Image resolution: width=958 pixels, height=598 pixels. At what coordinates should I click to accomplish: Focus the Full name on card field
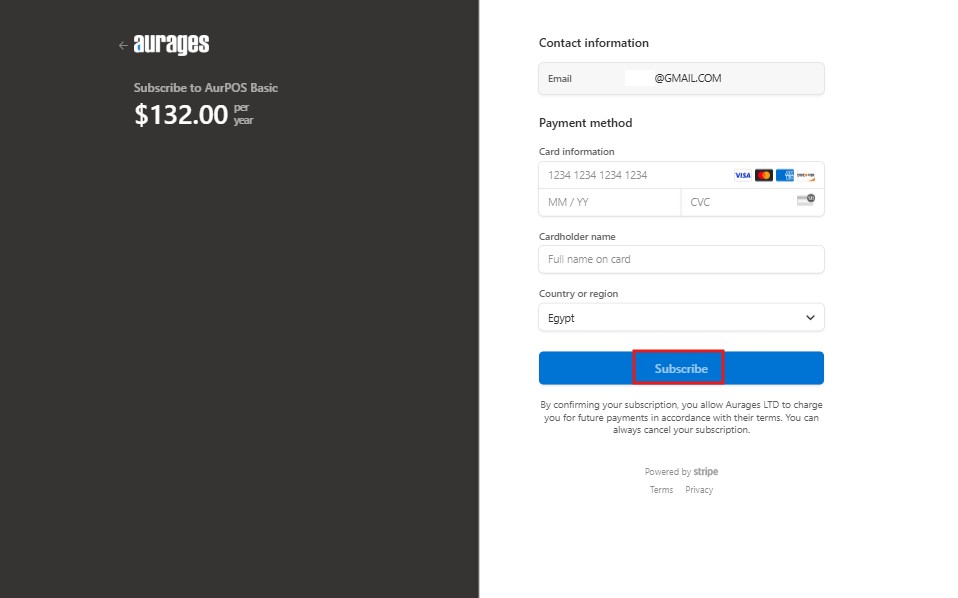point(681,260)
